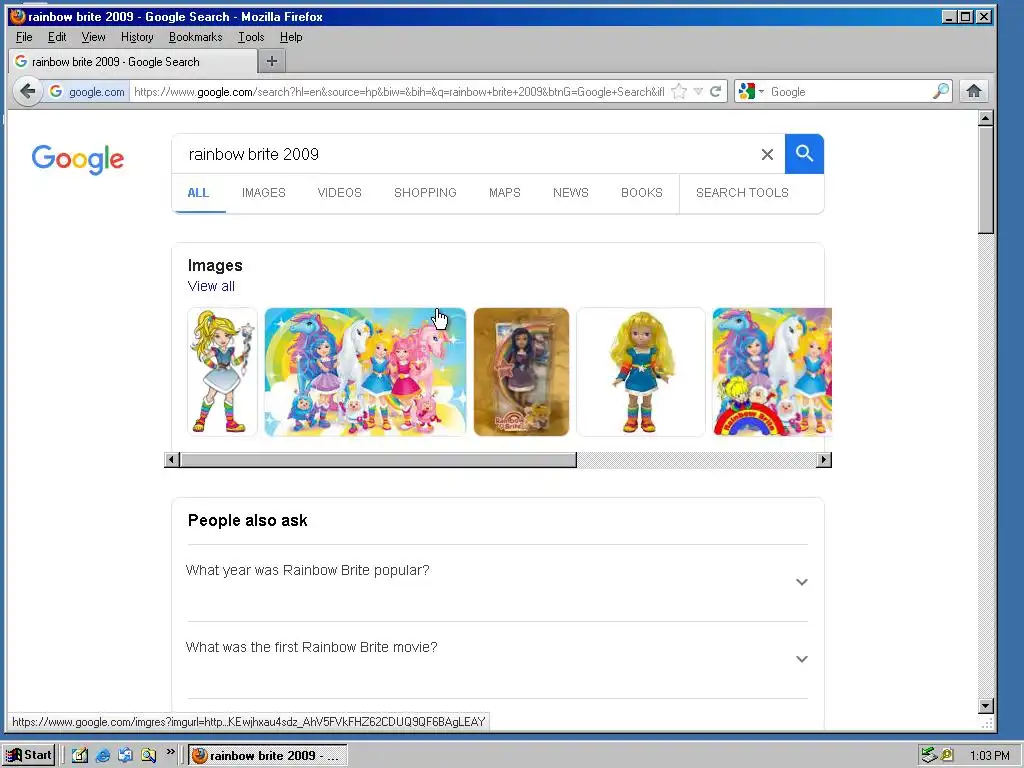Click the page scrollbar up arrow
The width and height of the screenshot is (1024, 768).
986,118
